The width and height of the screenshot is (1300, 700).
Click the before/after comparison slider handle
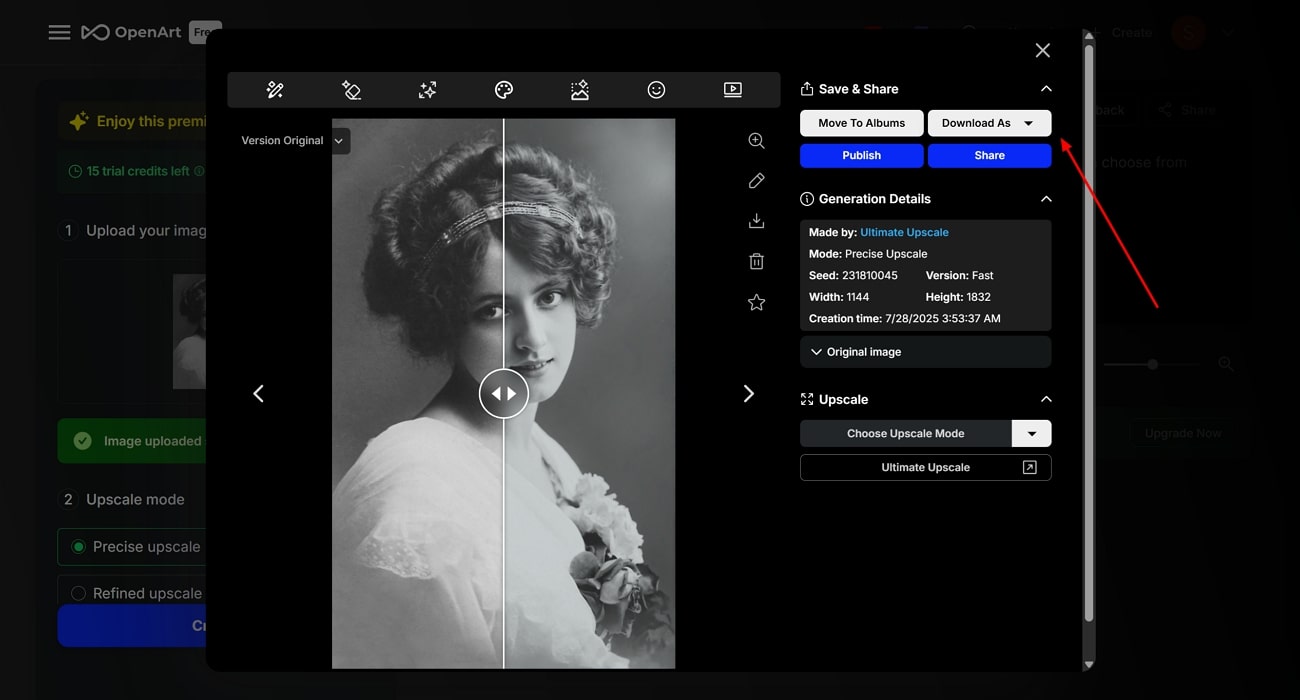click(503, 393)
